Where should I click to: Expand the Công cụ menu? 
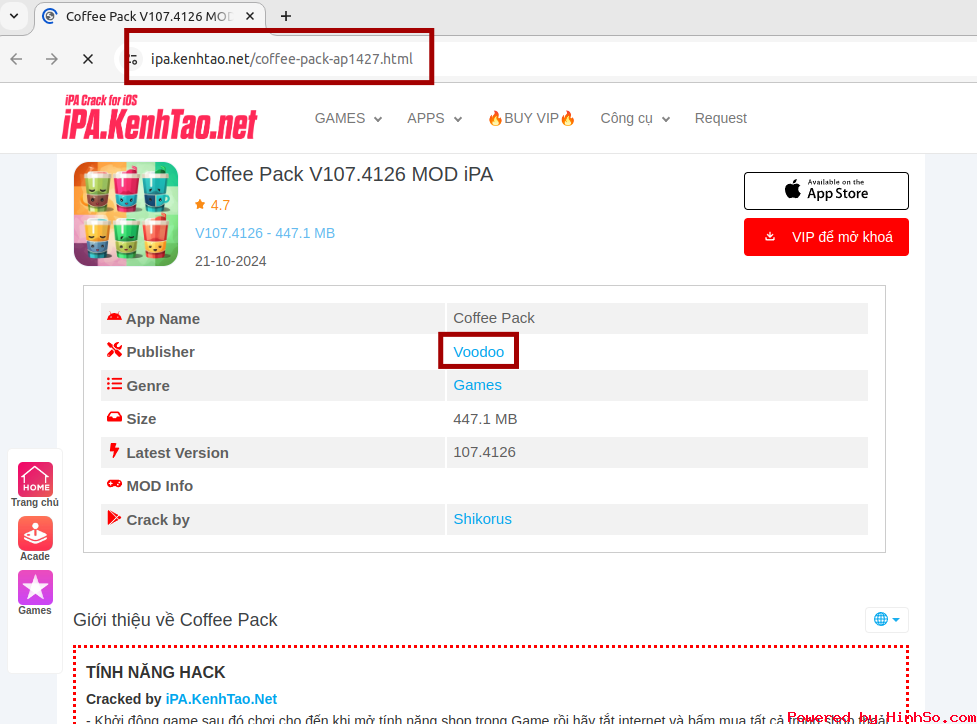pos(635,118)
